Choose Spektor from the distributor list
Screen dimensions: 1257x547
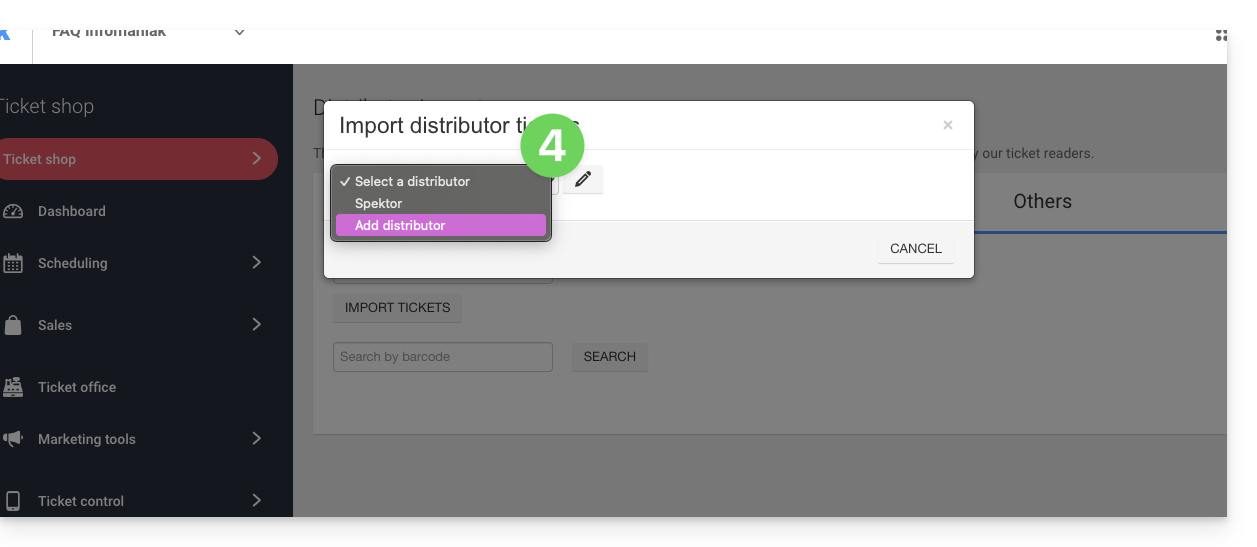coord(379,203)
